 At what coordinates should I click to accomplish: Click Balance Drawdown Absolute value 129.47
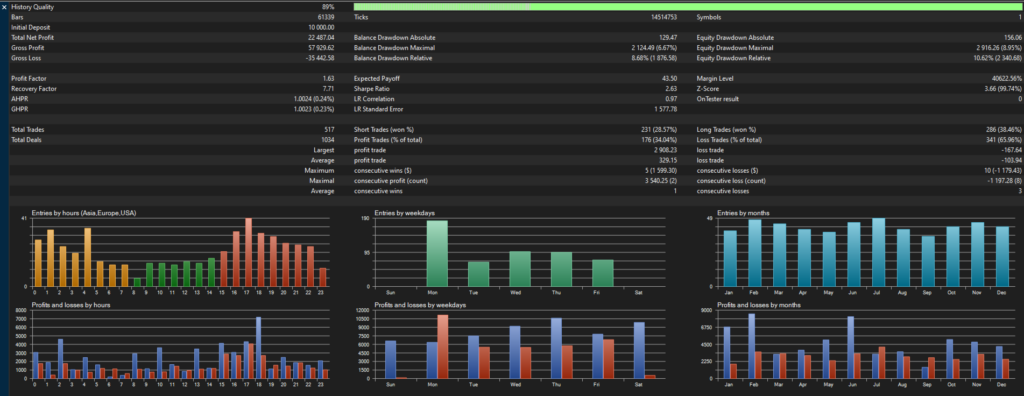668,38
